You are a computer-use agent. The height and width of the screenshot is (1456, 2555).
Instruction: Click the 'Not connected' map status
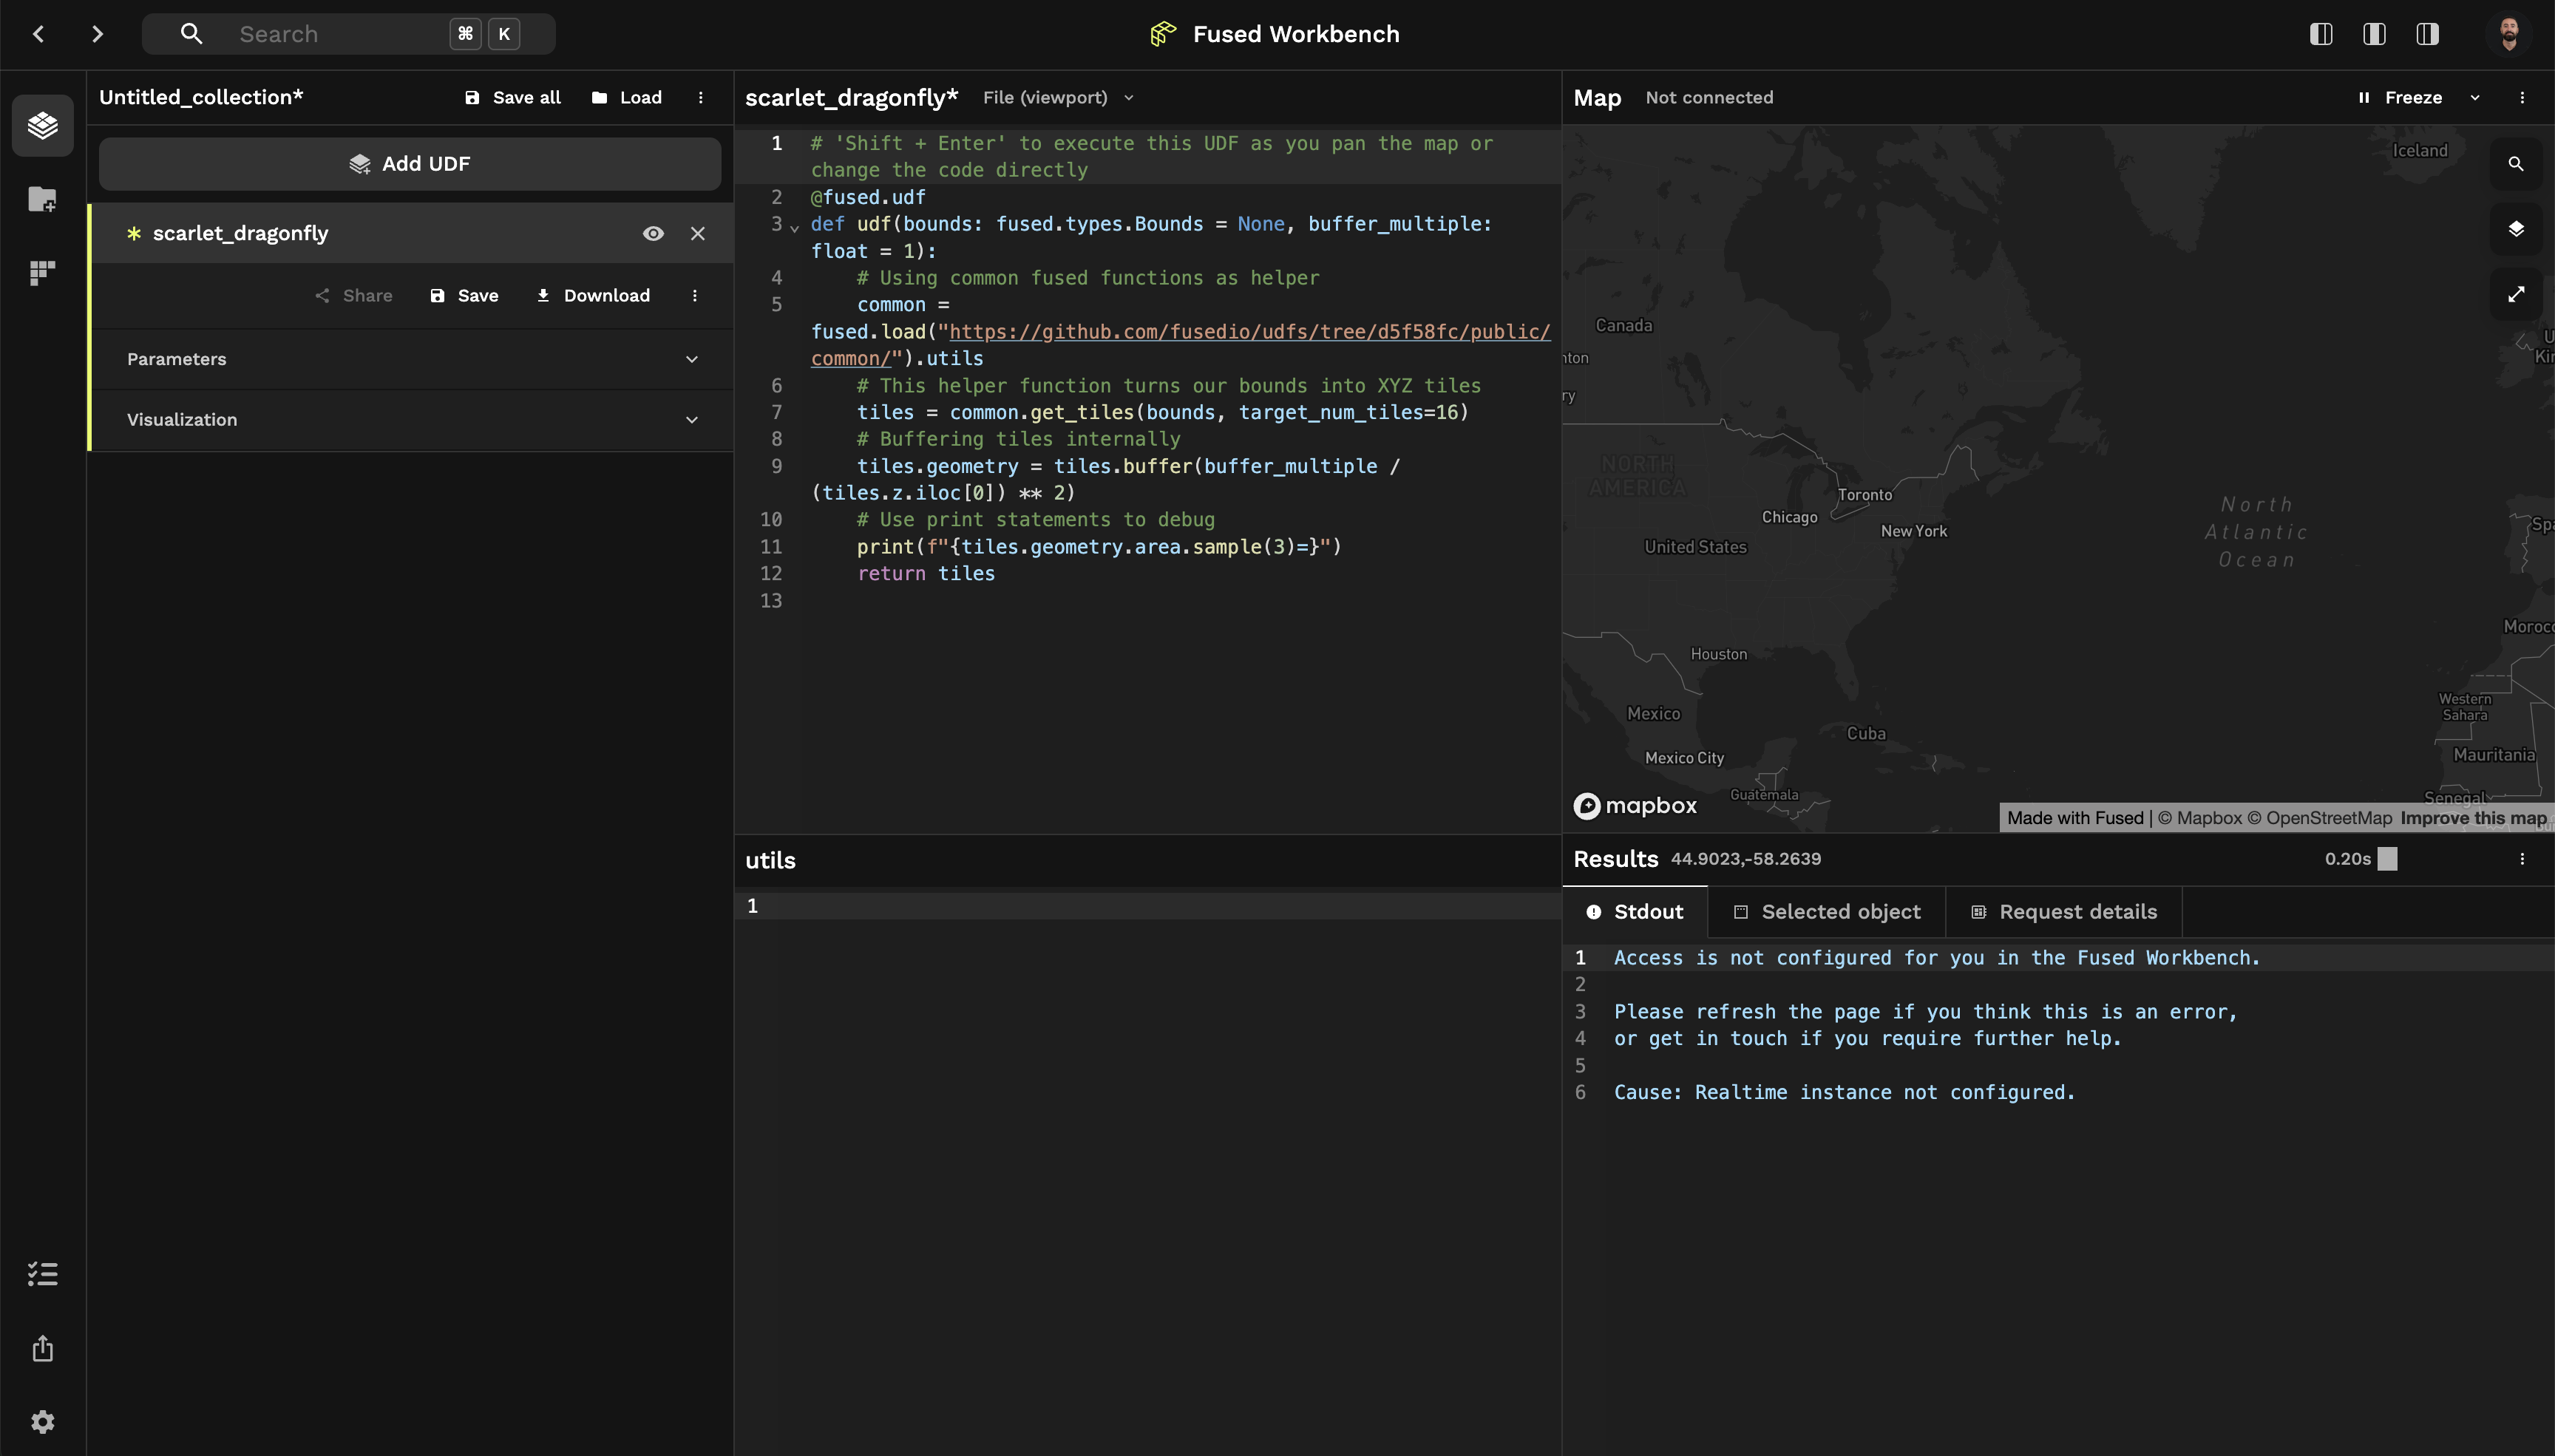[x=1709, y=97]
